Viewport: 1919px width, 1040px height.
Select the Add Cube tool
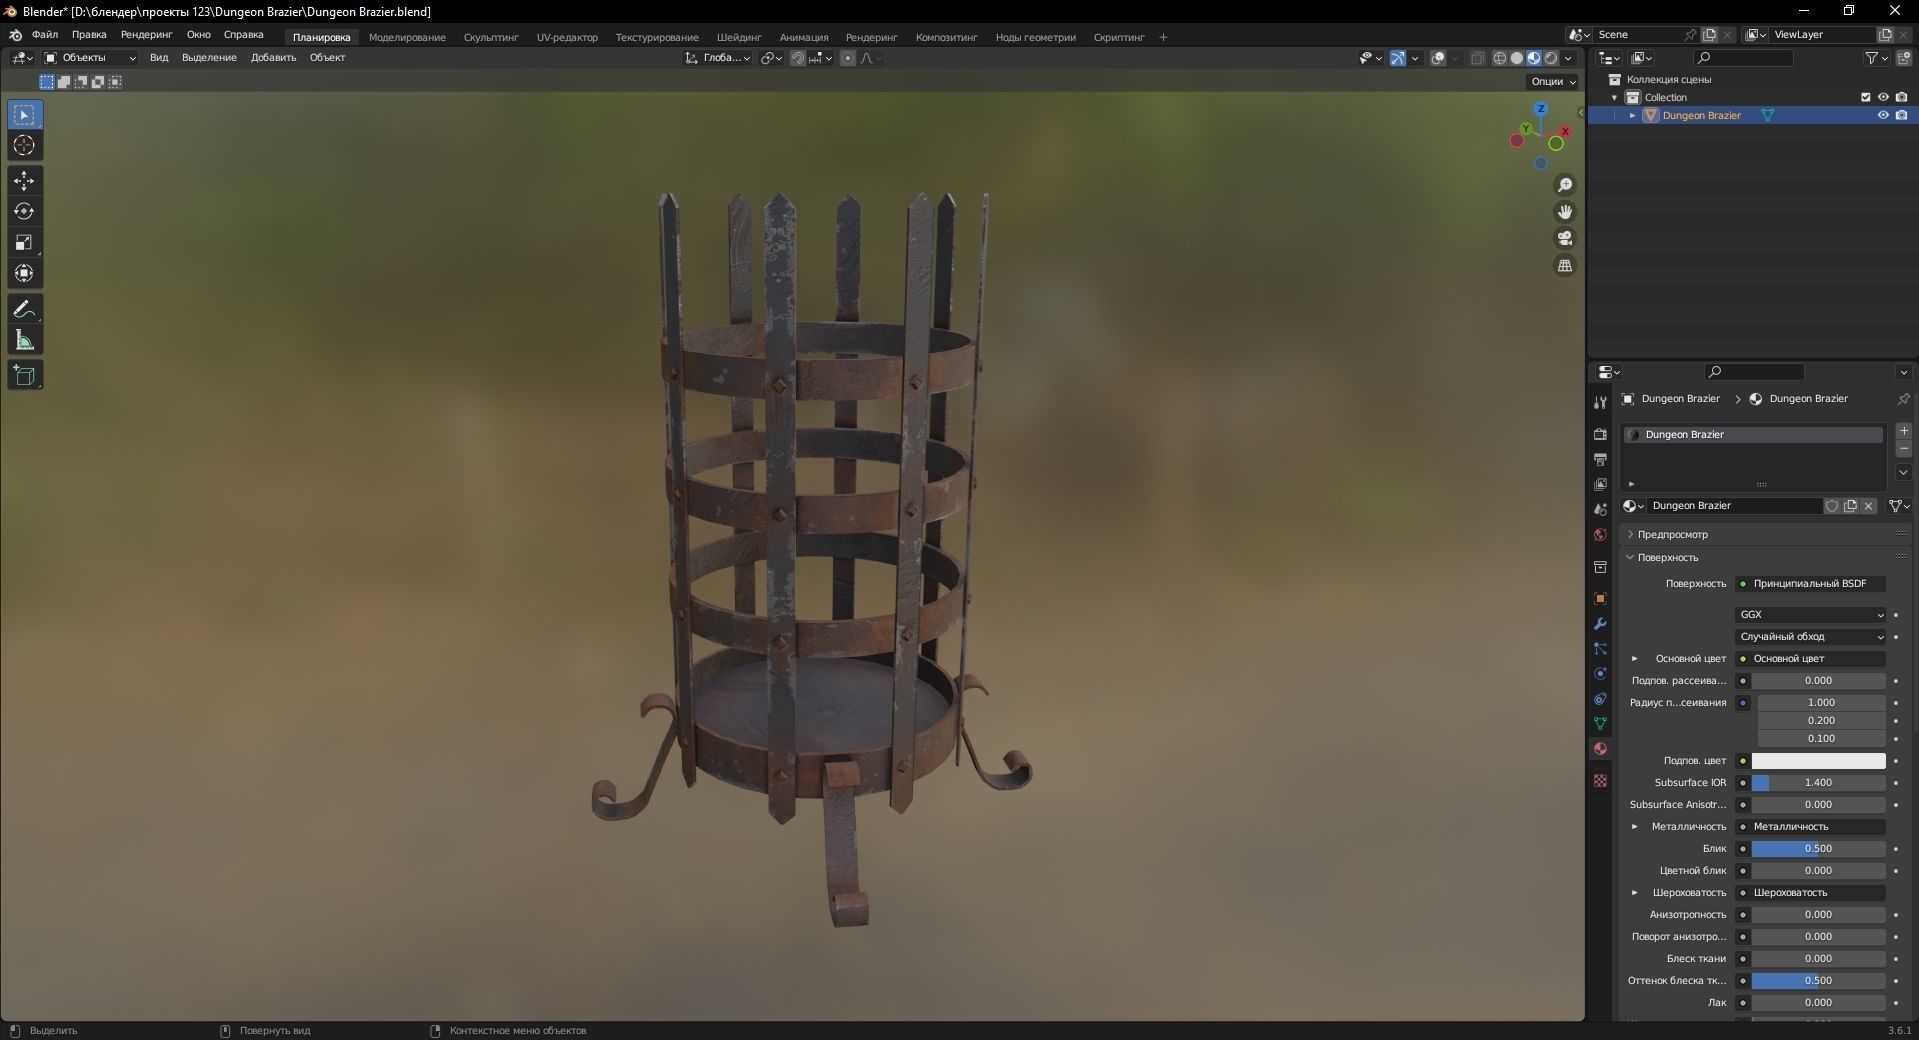coord(24,376)
